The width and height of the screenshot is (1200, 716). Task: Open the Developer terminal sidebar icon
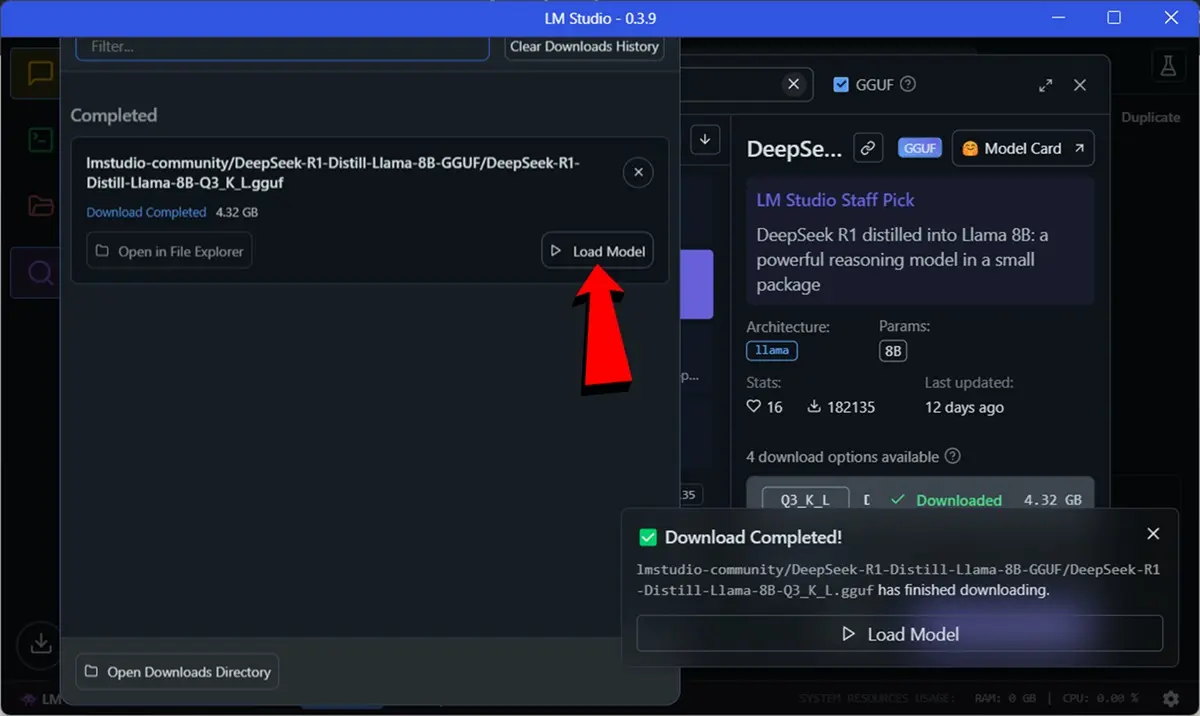(40, 140)
